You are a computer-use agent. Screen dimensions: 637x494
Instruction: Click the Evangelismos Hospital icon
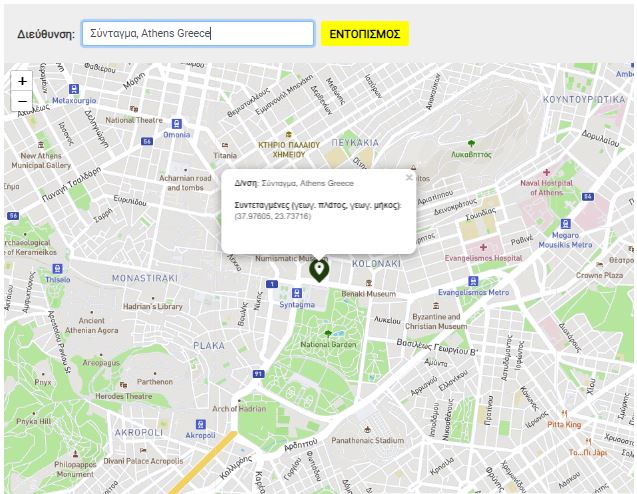(x=484, y=246)
